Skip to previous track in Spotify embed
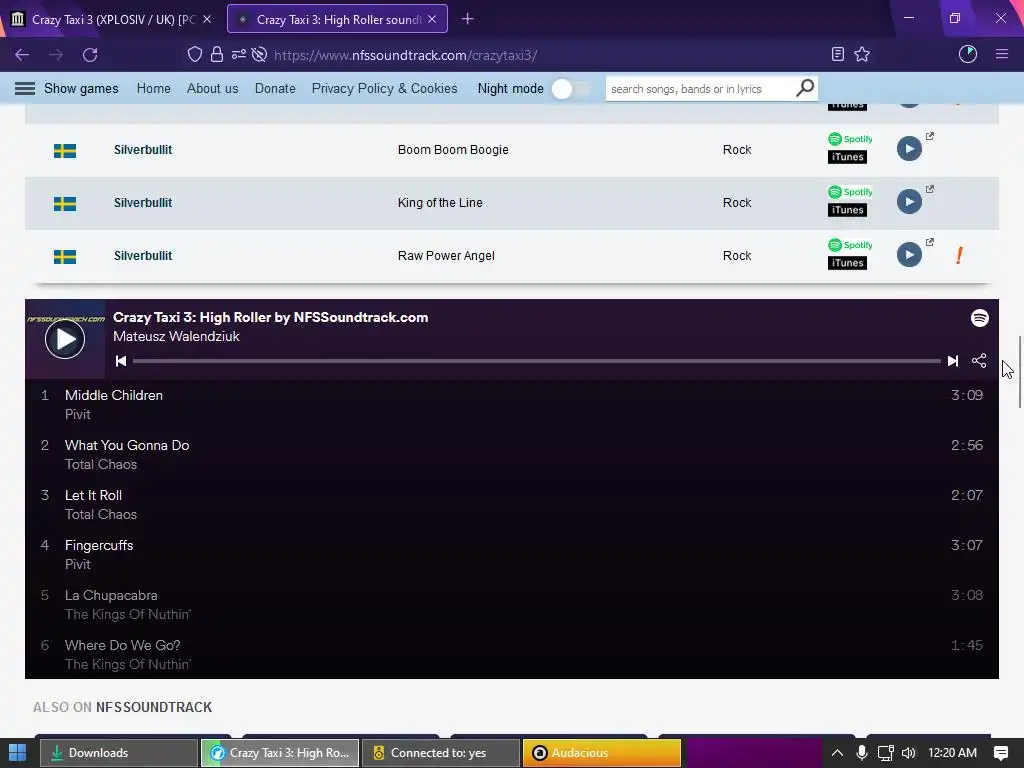Screen dimensions: 1024x768 [121, 361]
